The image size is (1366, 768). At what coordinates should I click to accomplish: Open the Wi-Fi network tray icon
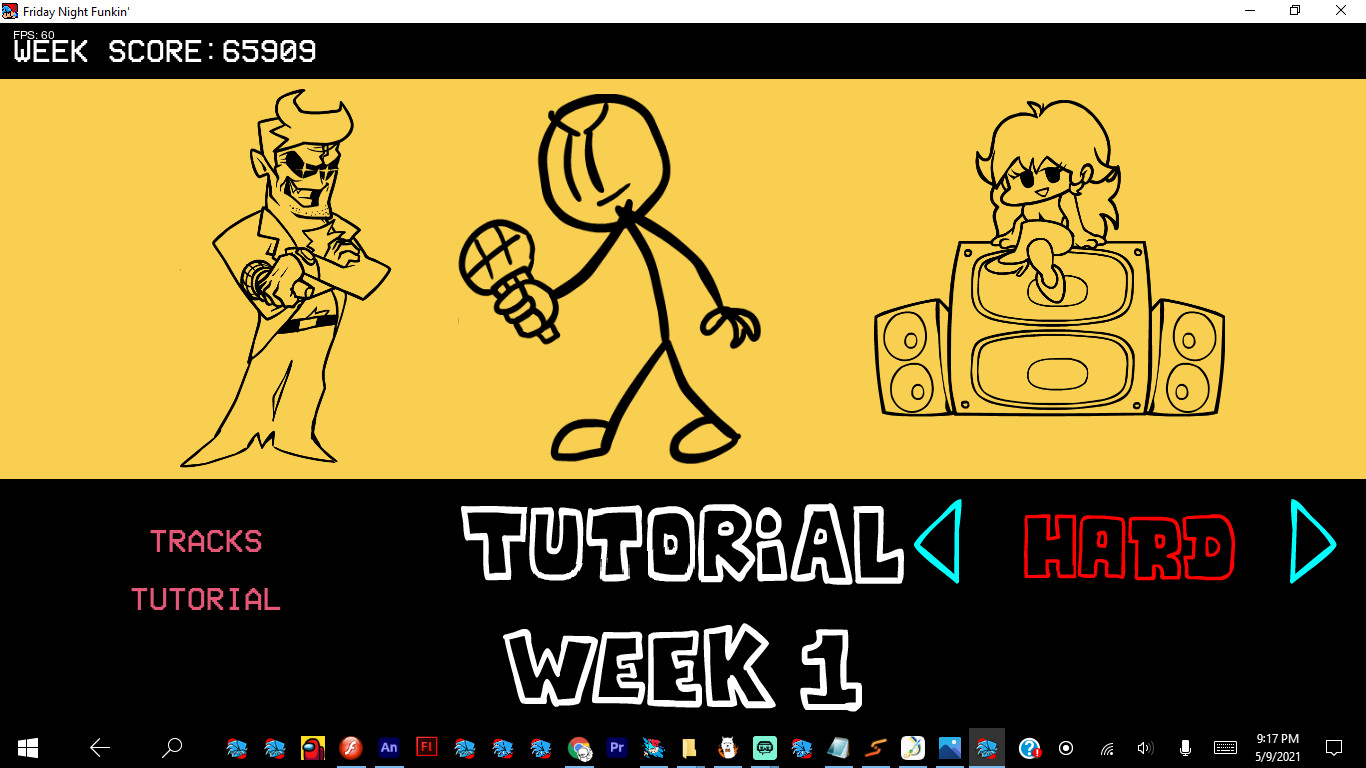[1107, 748]
